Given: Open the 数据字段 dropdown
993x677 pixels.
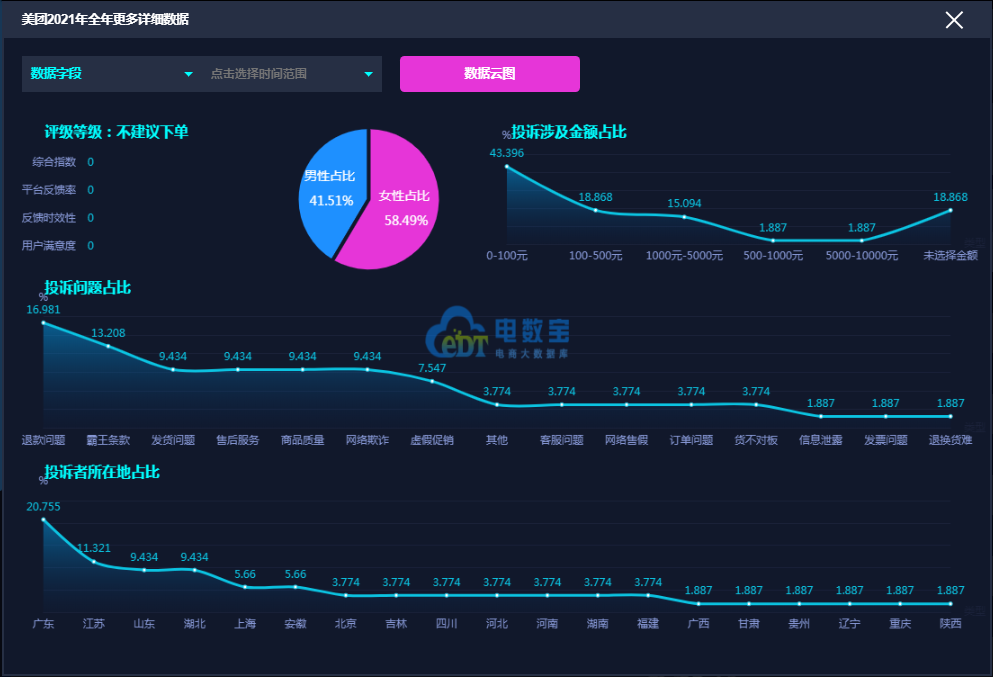Looking at the screenshot, I should [x=112, y=74].
